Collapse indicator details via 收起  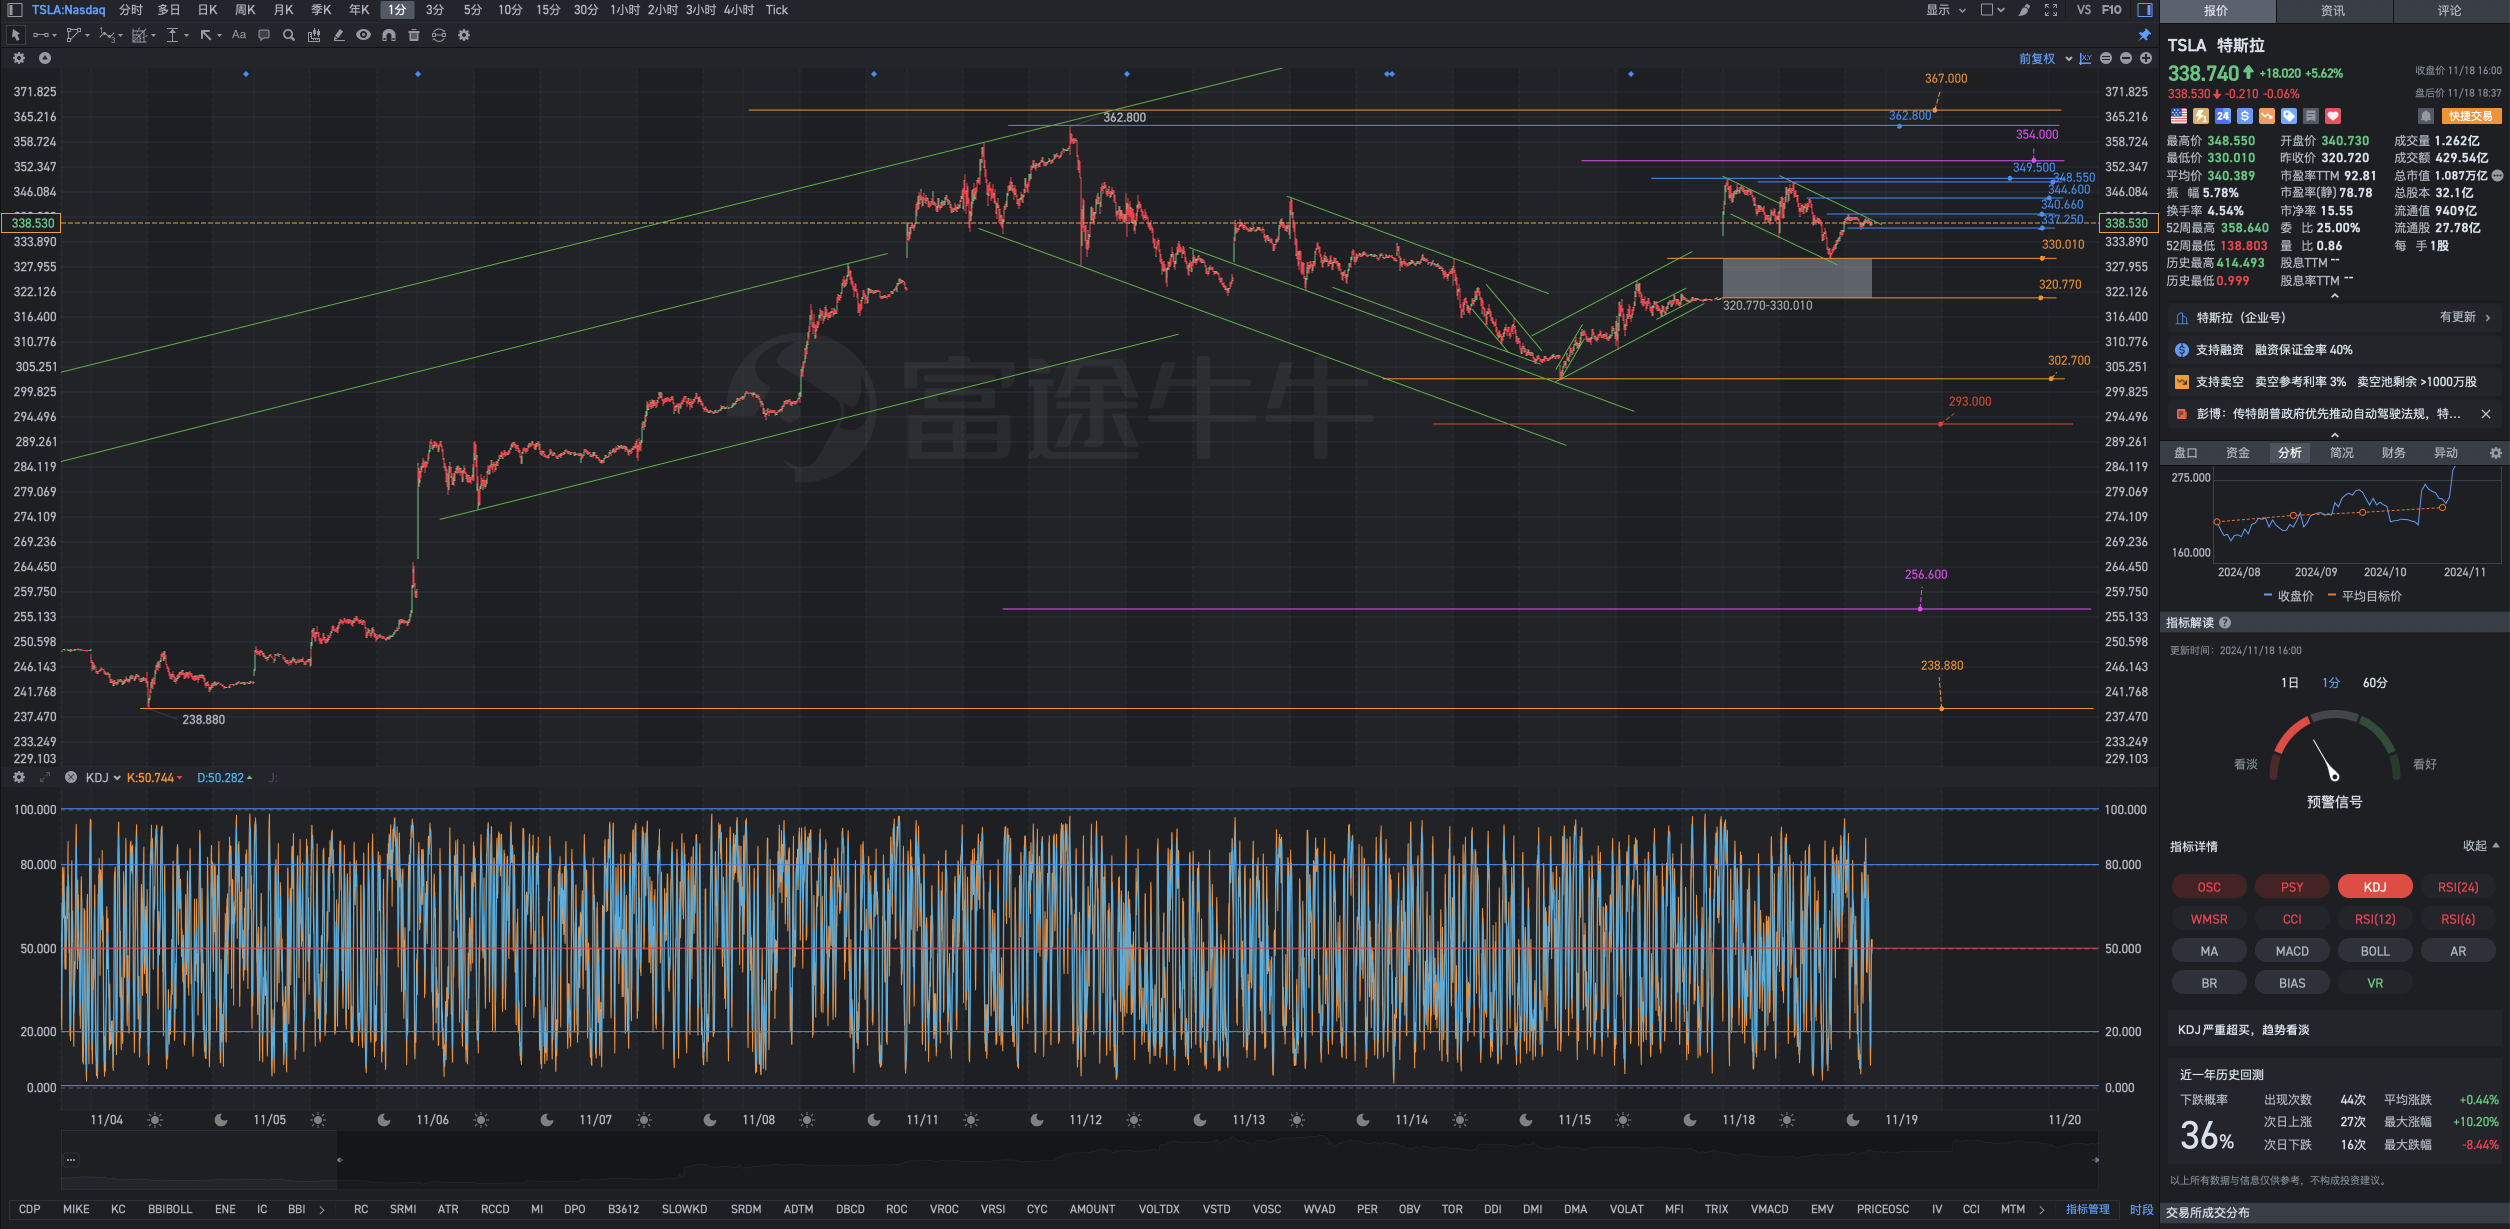(x=2481, y=846)
